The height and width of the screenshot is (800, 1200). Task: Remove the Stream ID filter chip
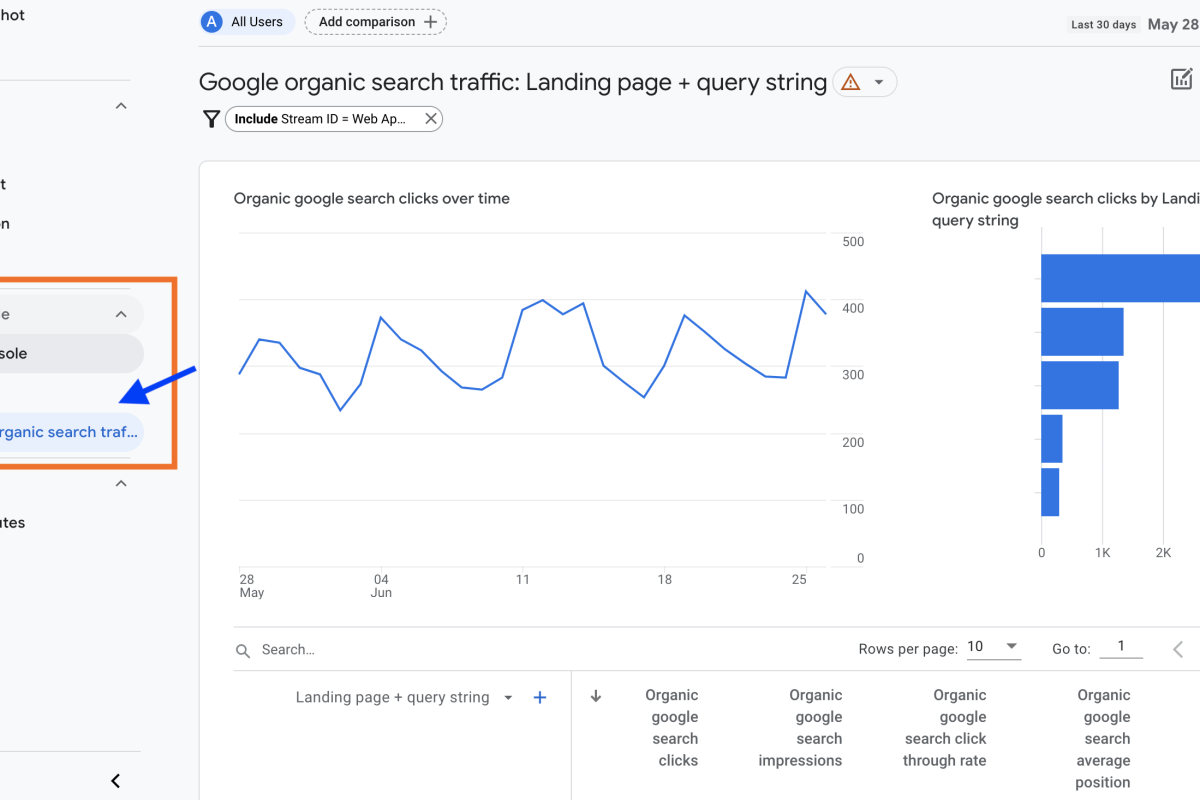tap(431, 119)
